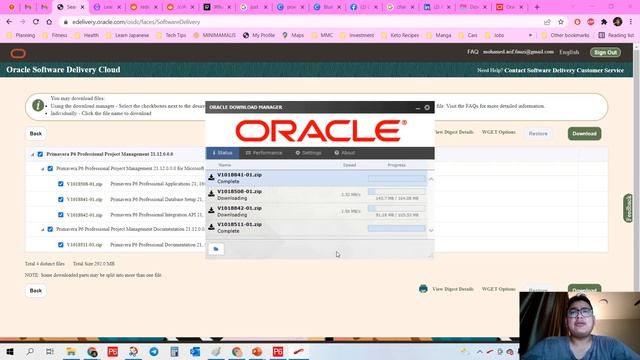Uncheck the V1018511-01.zip file checkbox

pyautogui.click(x=61, y=245)
